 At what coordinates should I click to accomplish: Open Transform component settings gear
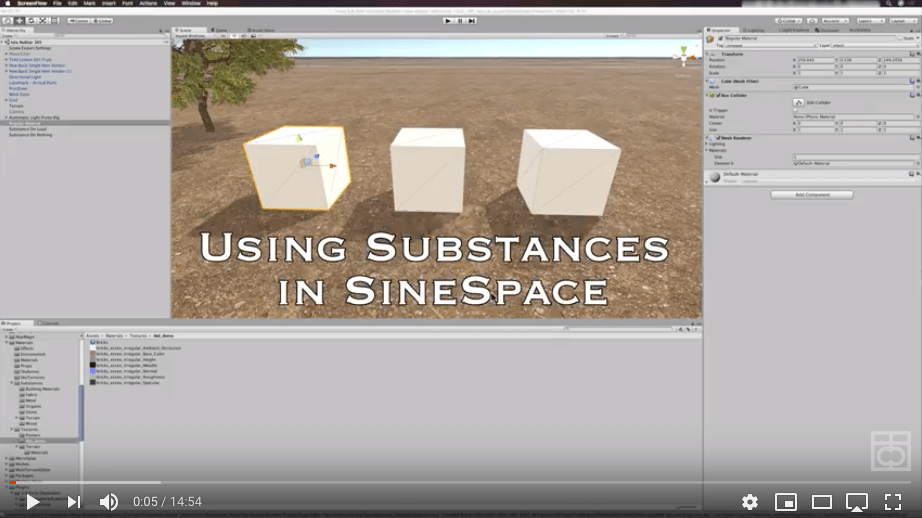[x=917, y=54]
